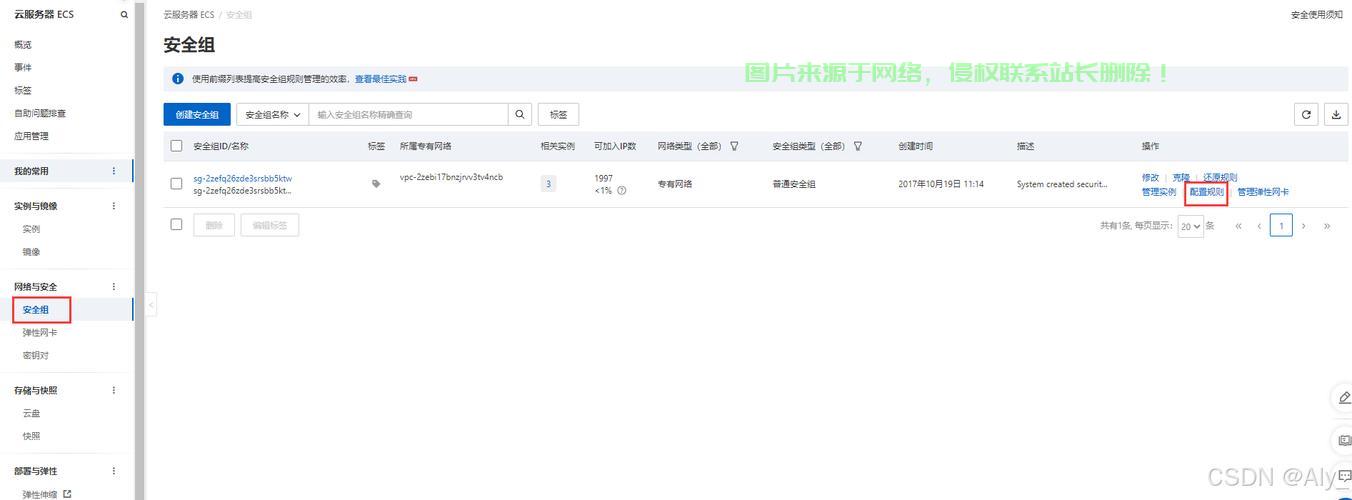
Task: Click the external link icon beside 弹性伸缩
Action: (67, 494)
